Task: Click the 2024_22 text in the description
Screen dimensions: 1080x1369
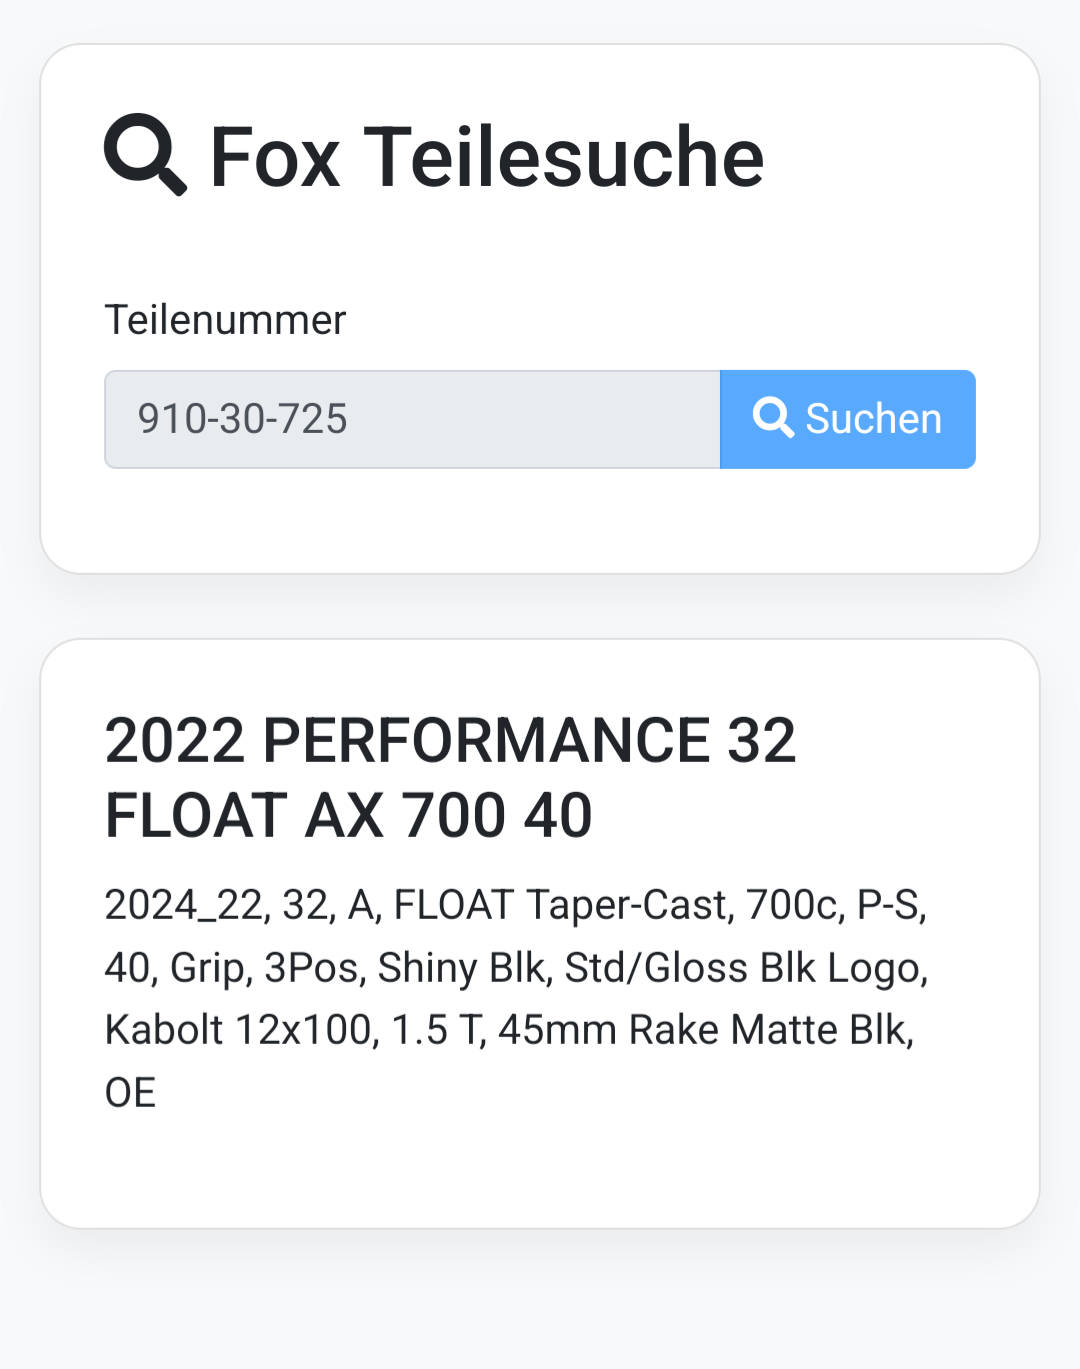Action: (x=184, y=905)
